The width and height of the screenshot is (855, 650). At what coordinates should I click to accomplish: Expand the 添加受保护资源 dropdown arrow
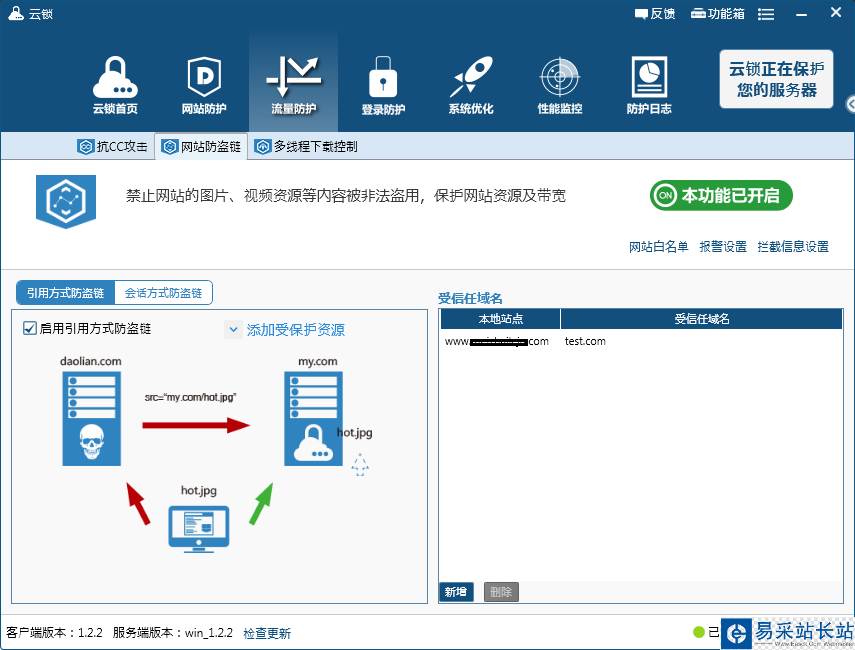233,329
